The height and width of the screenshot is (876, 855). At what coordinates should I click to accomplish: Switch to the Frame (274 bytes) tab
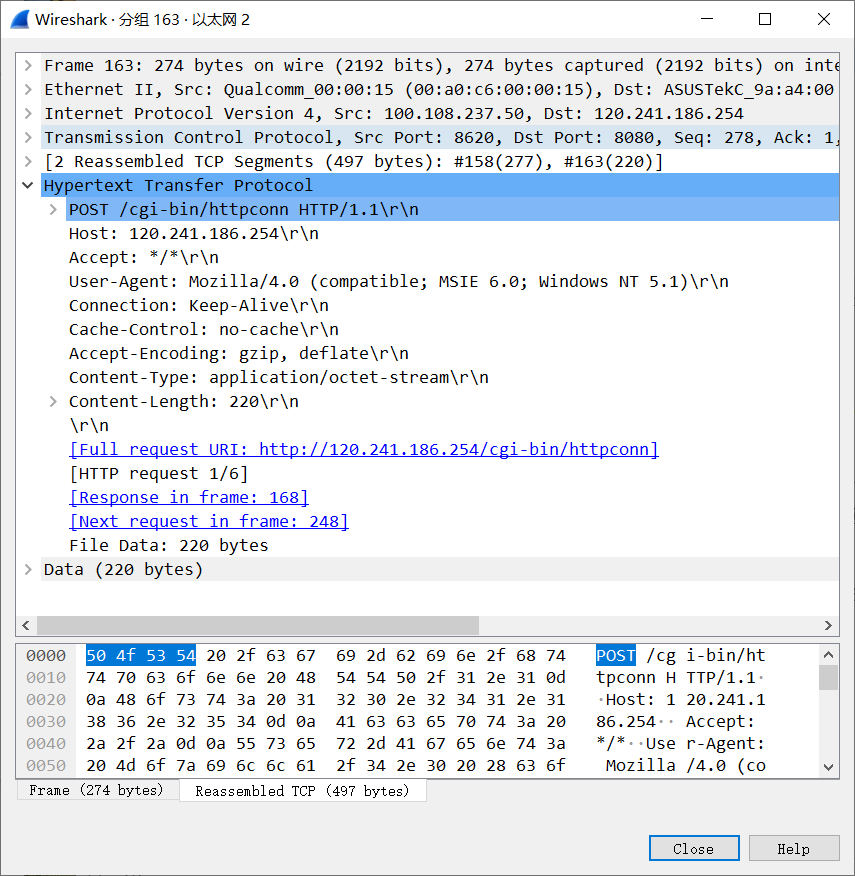[98, 791]
